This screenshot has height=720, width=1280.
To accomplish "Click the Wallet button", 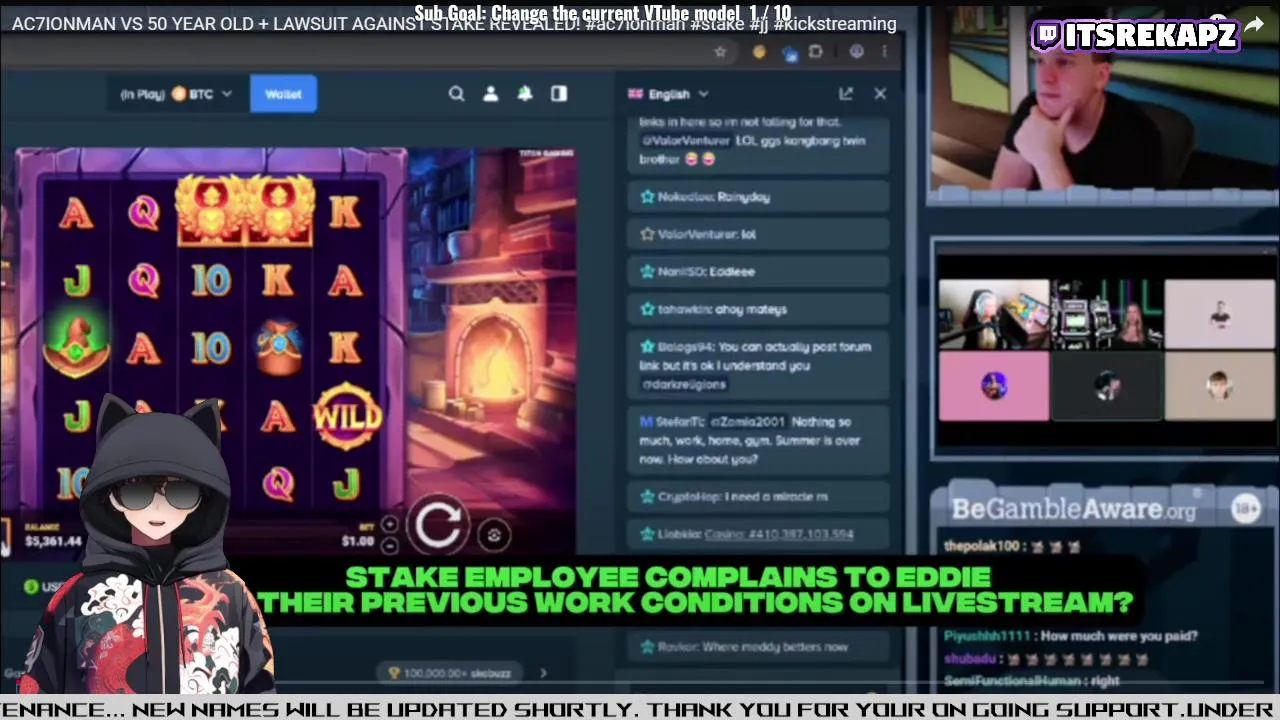I will pyautogui.click(x=283, y=94).
